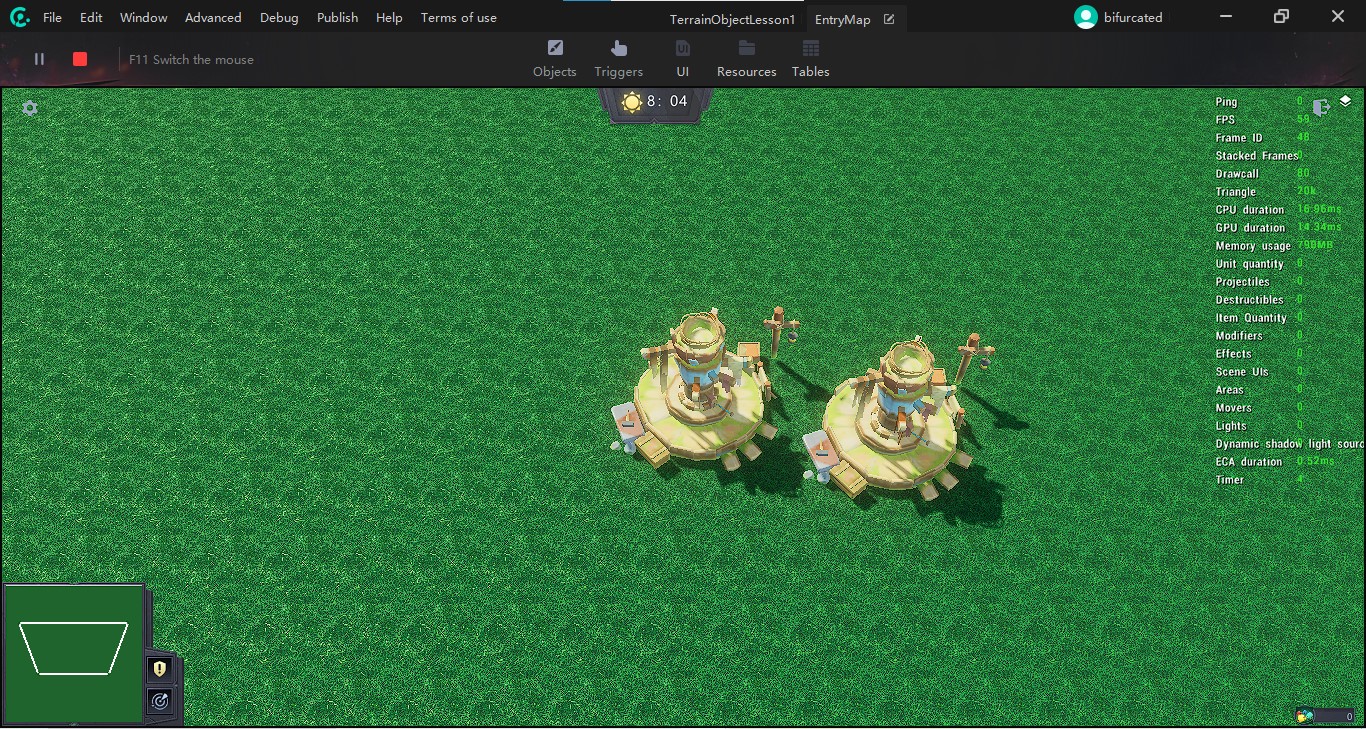Open game settings gear in viewport
The width and height of the screenshot is (1366, 729).
coord(30,108)
